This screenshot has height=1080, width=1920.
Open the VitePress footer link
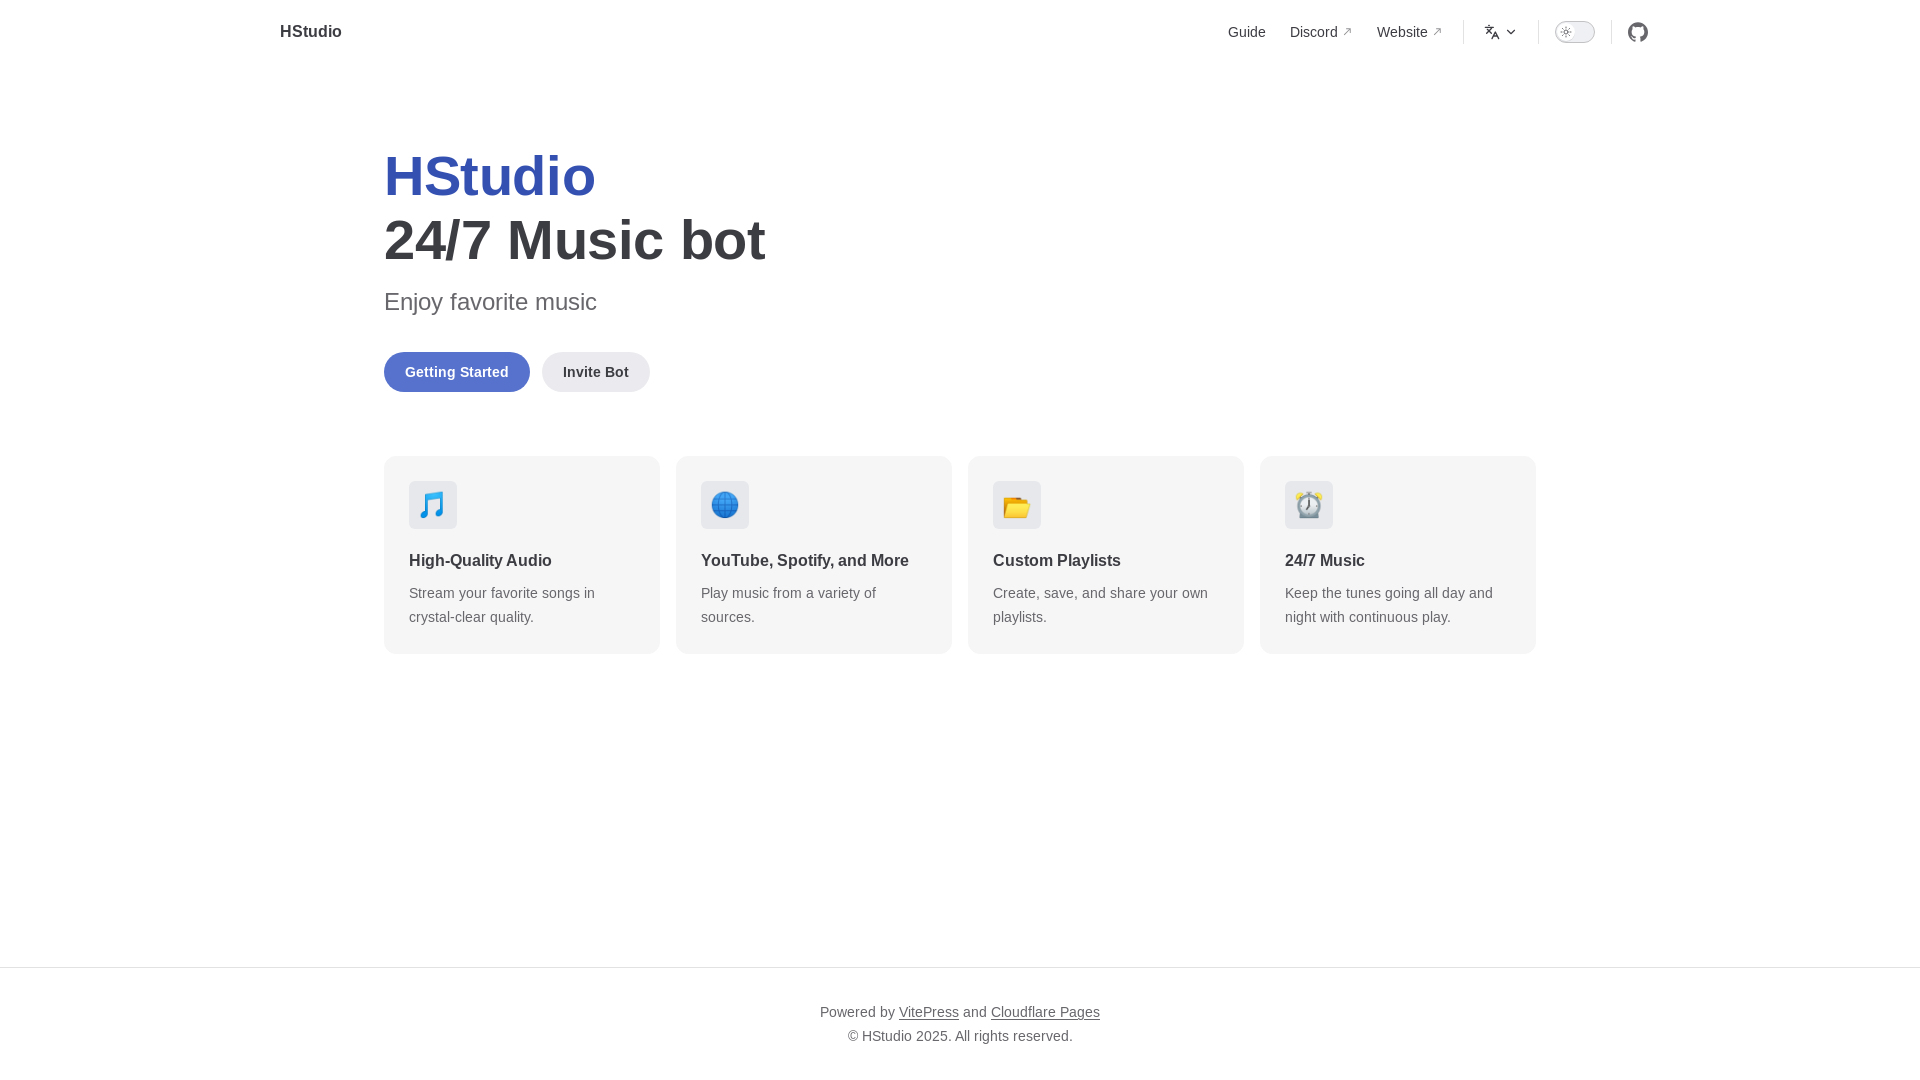tap(929, 1012)
